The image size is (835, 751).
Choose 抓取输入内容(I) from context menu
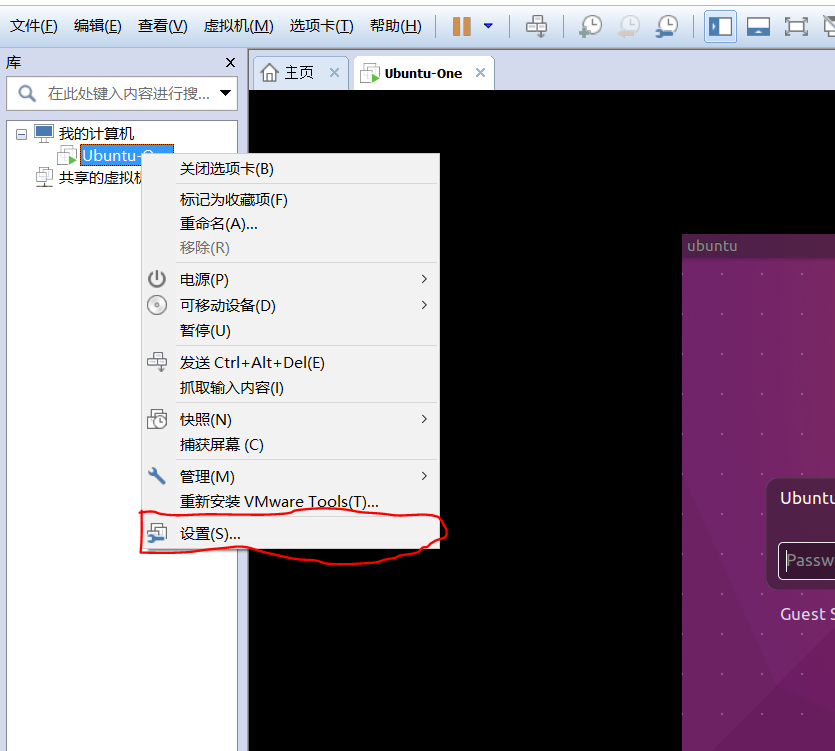click(291, 388)
